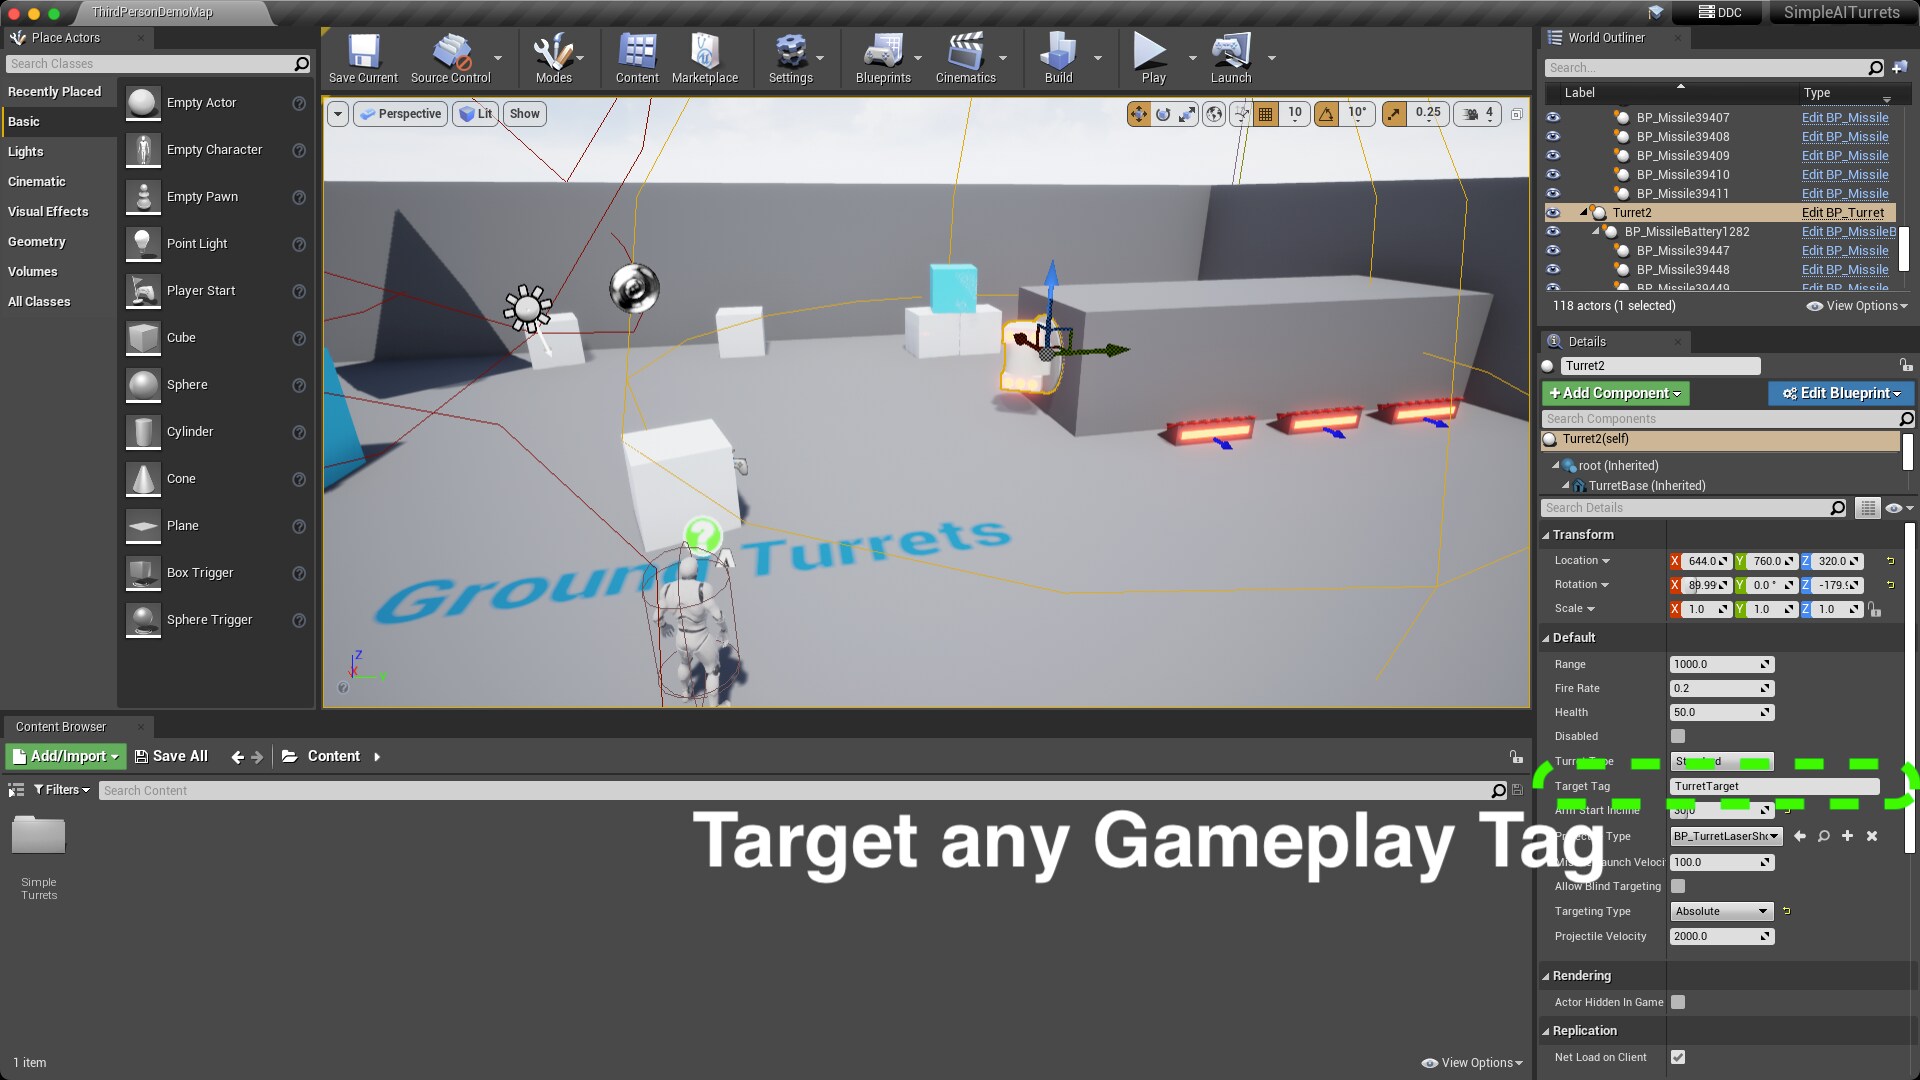
Task: Enable the Disabled checkbox
Action: (1678, 737)
